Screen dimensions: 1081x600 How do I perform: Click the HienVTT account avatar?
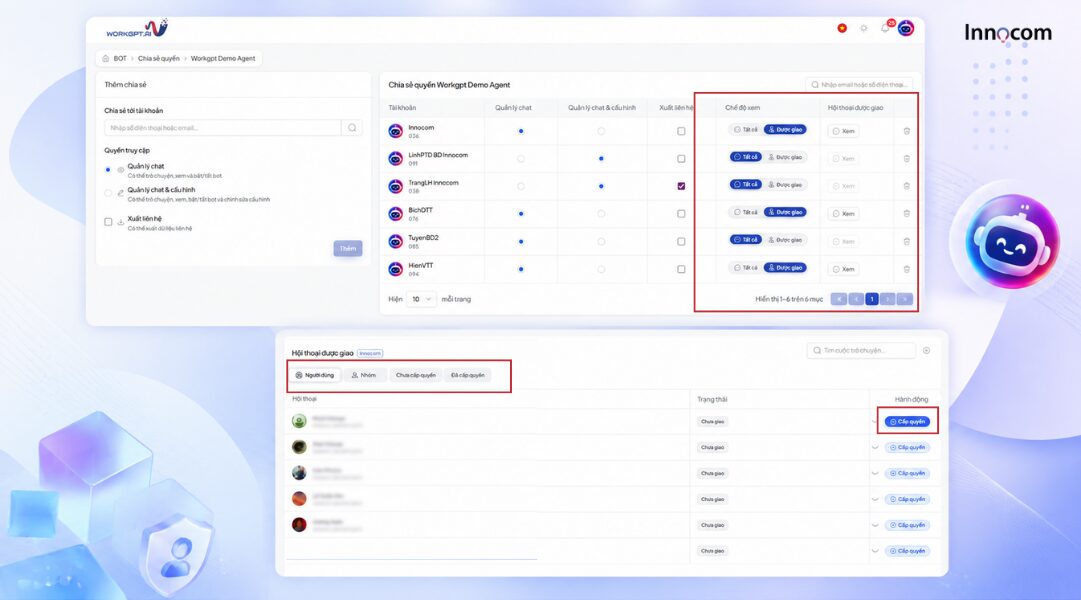396,269
